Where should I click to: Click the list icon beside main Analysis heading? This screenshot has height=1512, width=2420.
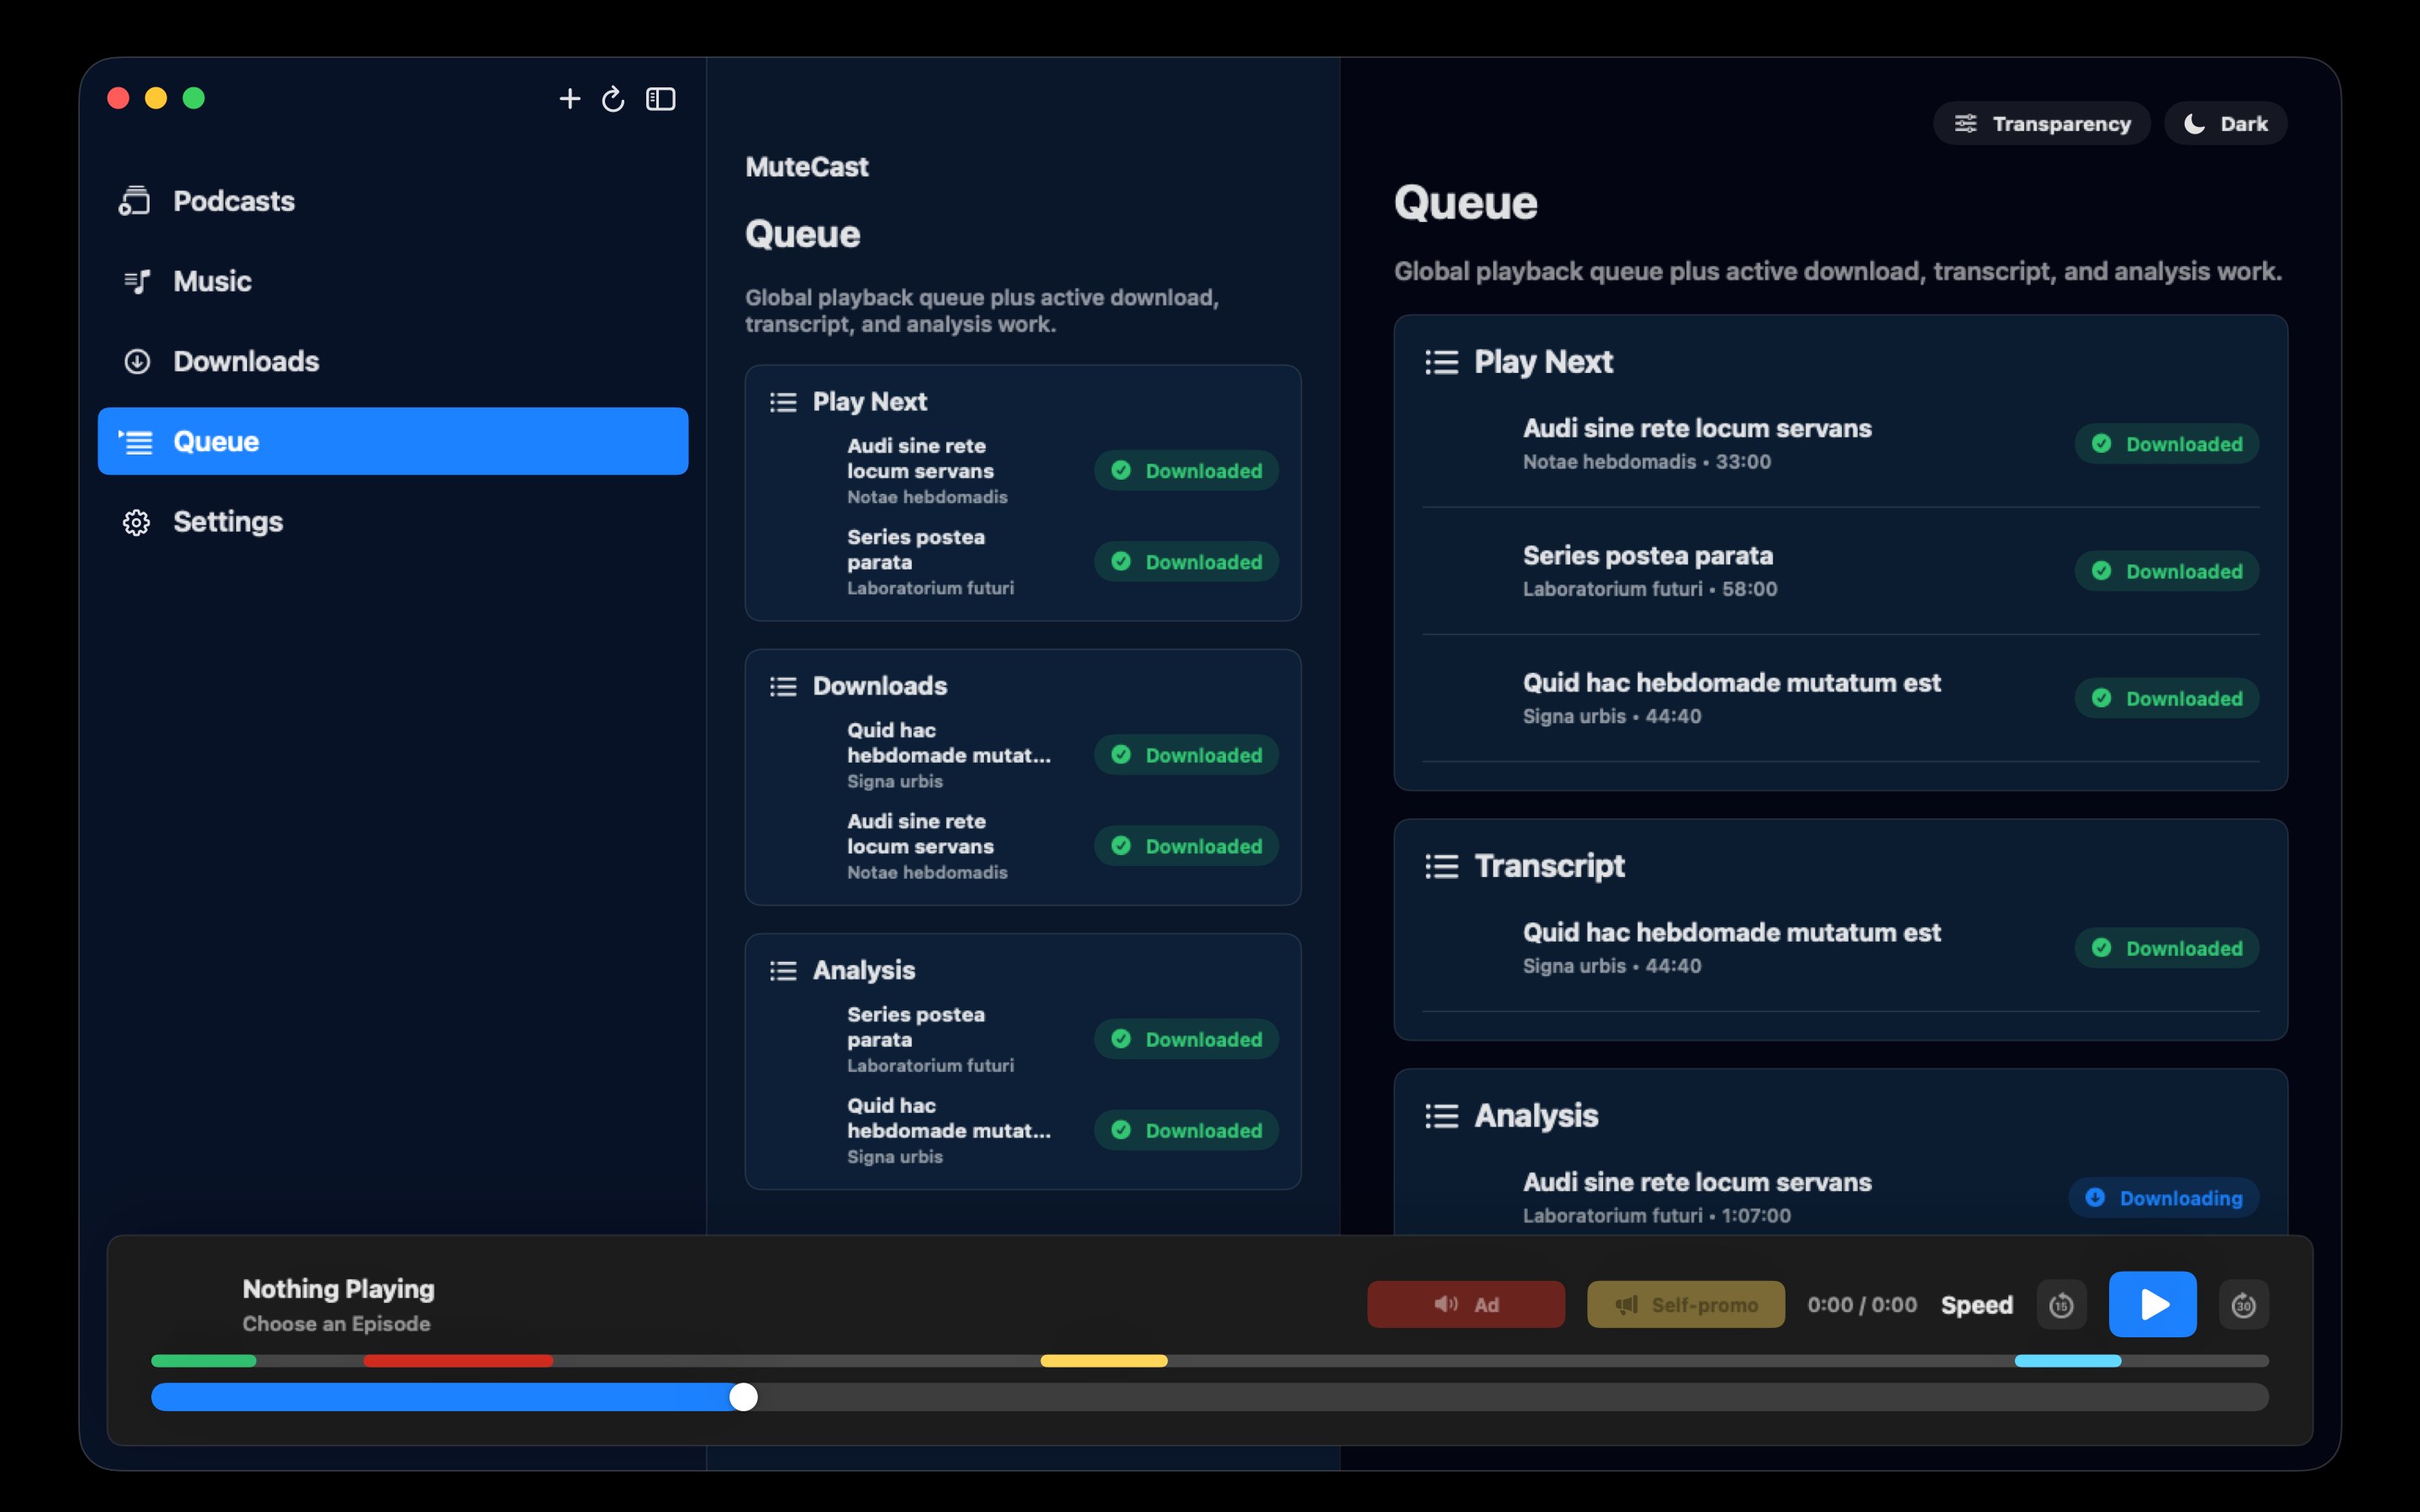(x=1441, y=1116)
